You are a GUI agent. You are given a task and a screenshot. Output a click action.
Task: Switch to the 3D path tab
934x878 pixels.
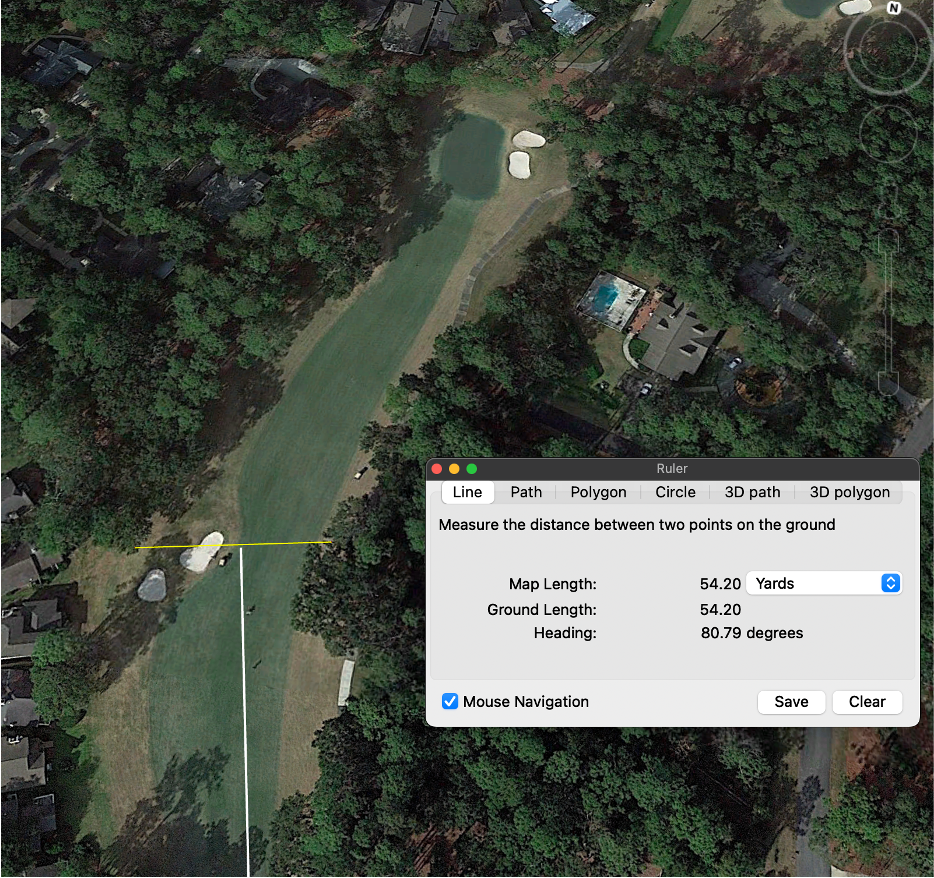[x=752, y=492]
